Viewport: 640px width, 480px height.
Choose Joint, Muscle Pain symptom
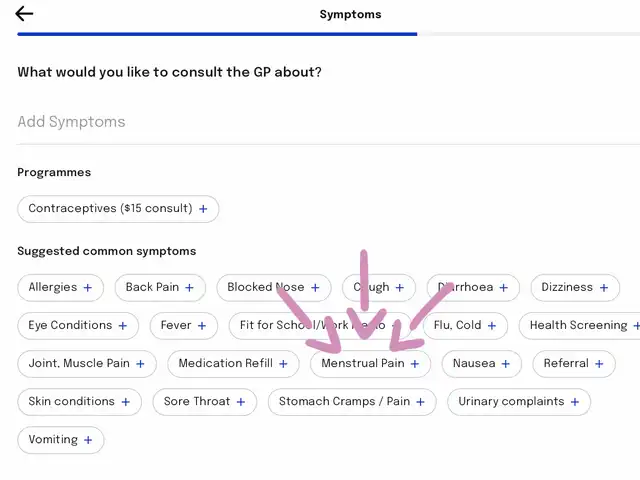point(87,364)
